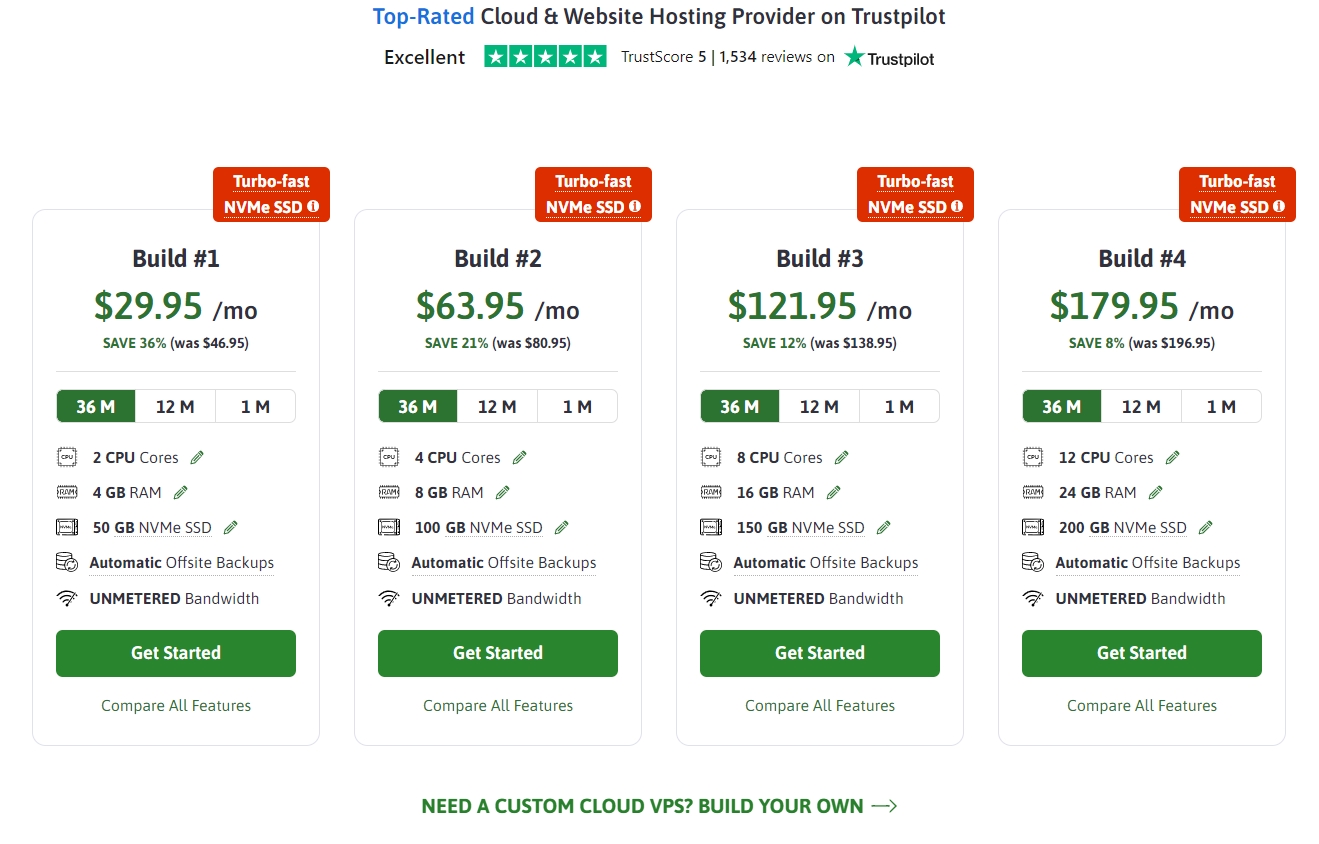The width and height of the screenshot is (1319, 844).
Task: Open Compare All Features under Build #4
Action: coord(1142,706)
